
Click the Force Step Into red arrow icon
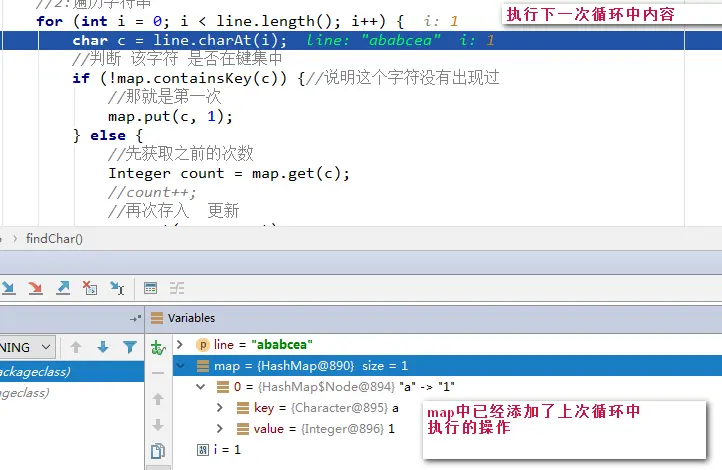[x=35, y=289]
